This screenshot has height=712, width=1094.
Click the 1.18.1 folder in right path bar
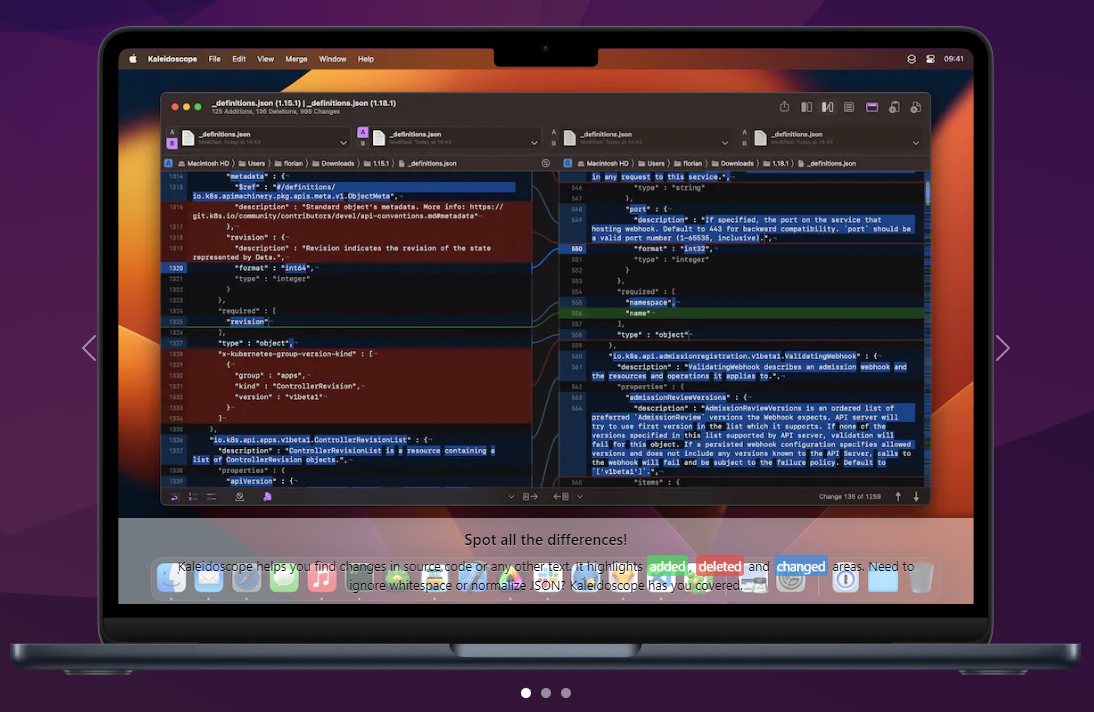tap(781, 163)
